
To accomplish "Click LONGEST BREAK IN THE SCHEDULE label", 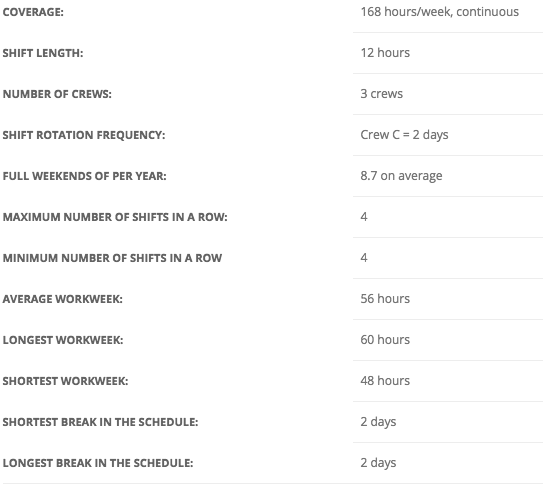I will click(98, 463).
